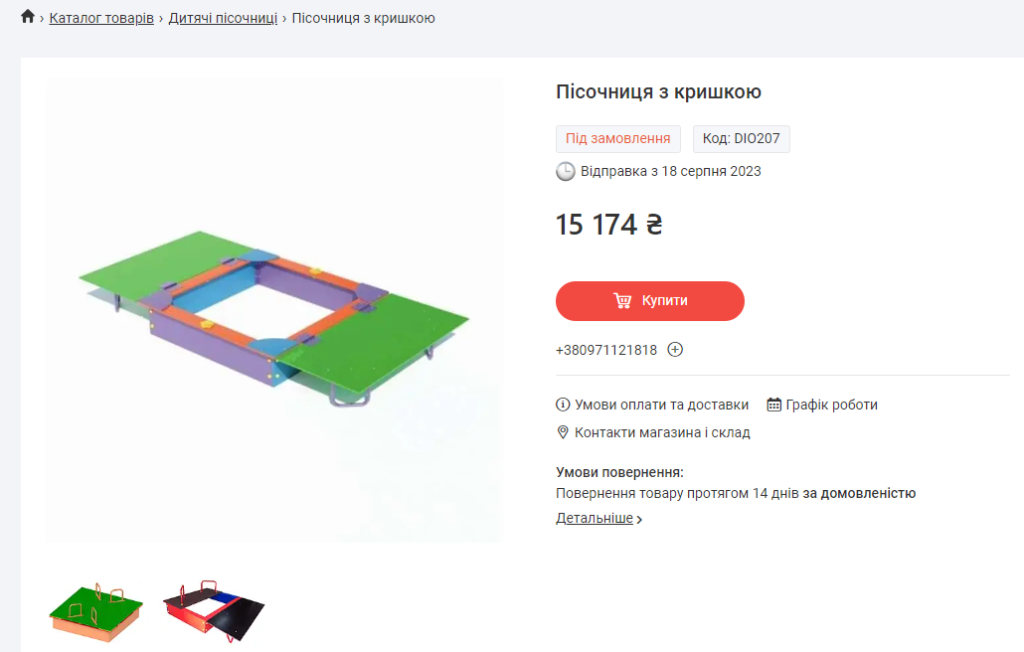
Task: Click the clock icon near Відправка
Action: pyautogui.click(x=565, y=171)
